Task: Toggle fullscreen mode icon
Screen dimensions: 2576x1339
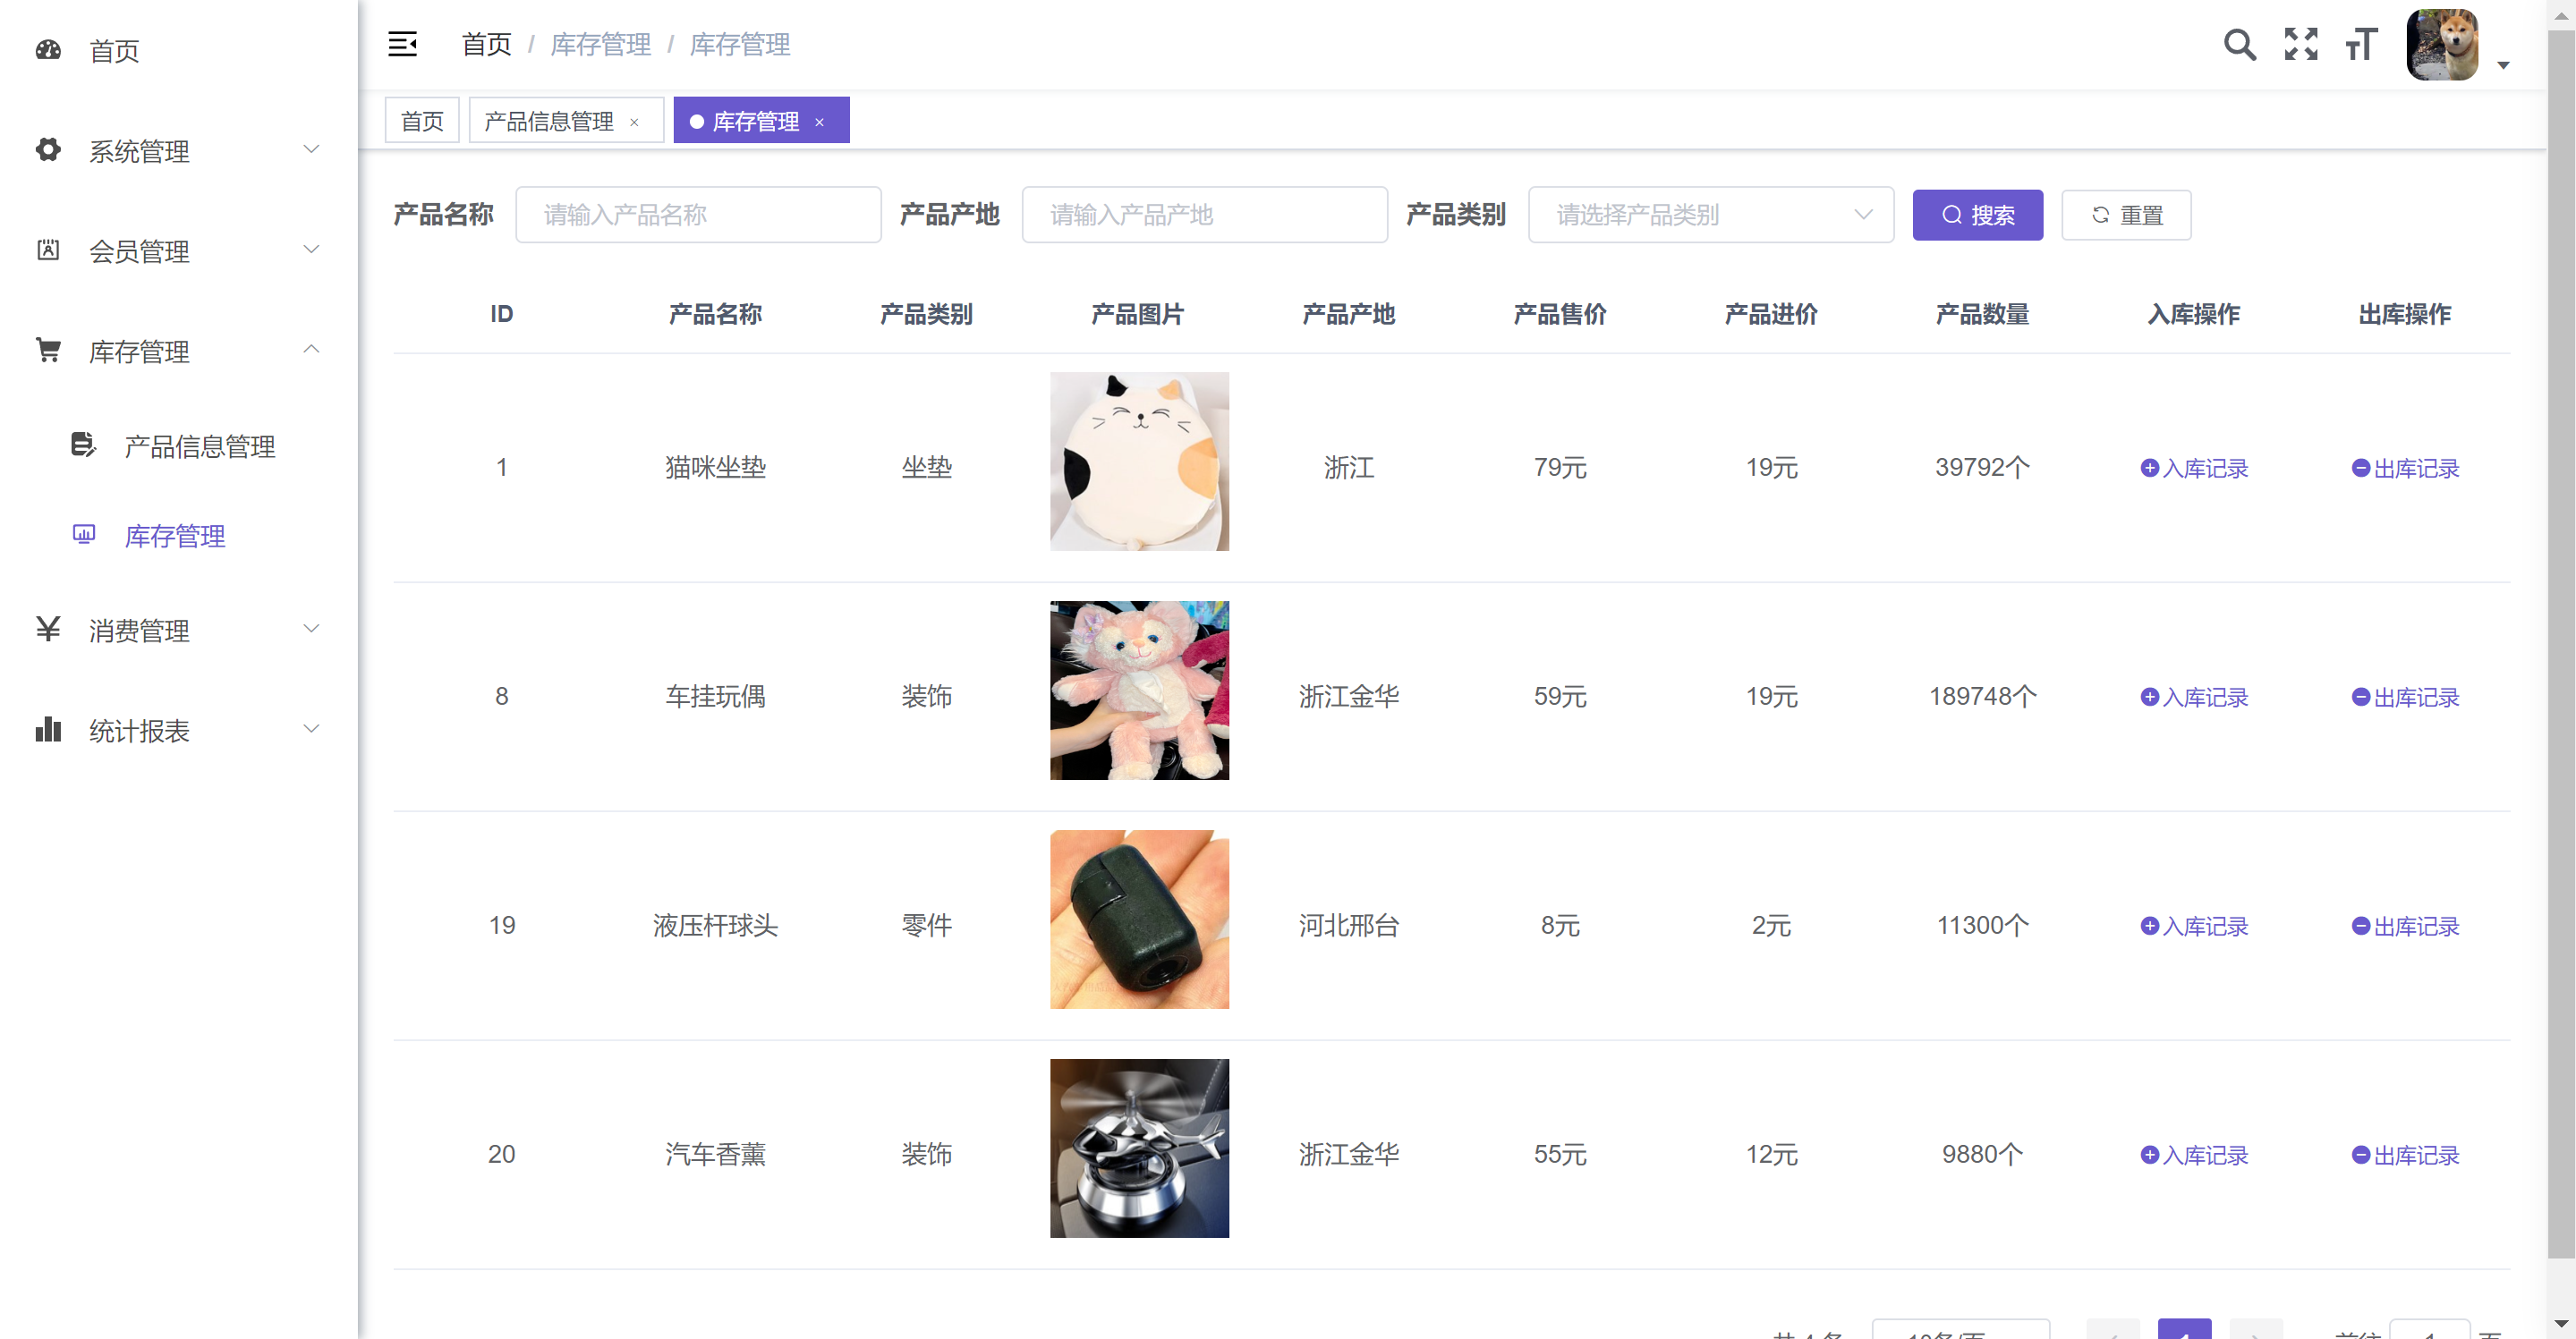Action: pos(2300,44)
